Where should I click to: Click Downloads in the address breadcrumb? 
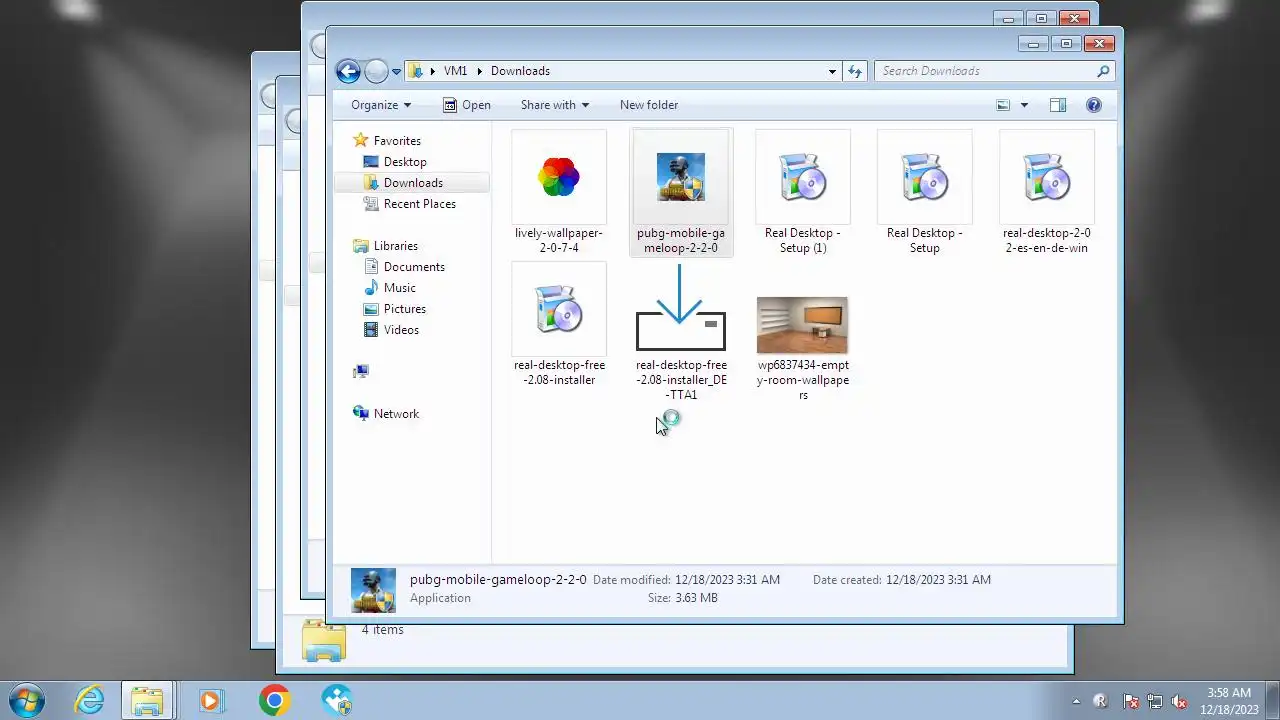[520, 71]
